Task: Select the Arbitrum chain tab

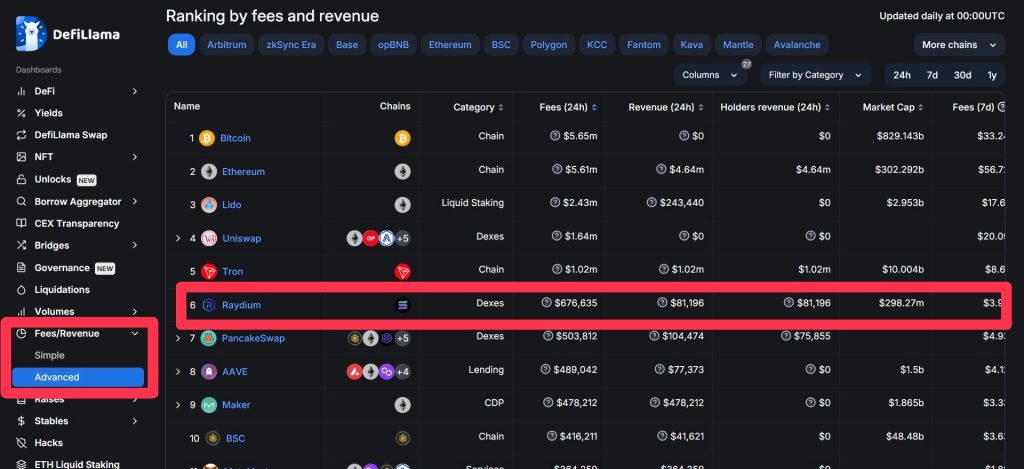Action: [225, 45]
